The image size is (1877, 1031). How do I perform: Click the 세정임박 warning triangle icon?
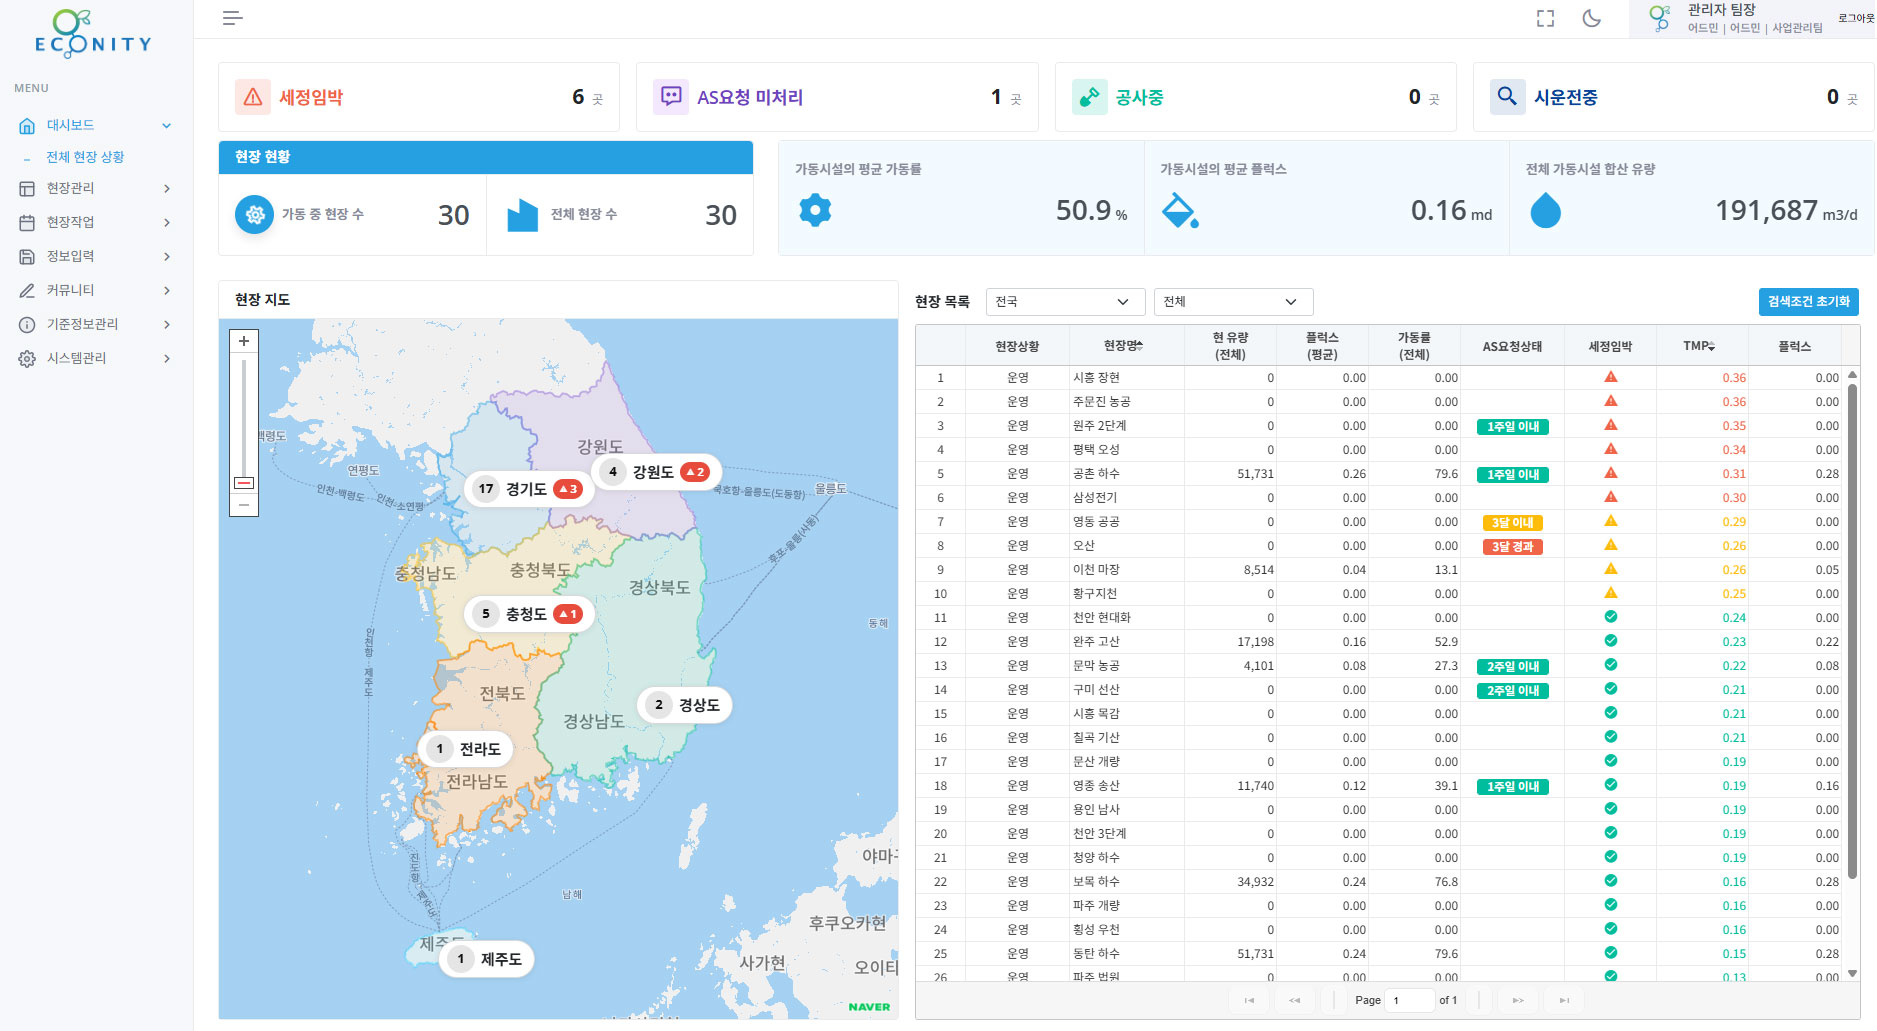(x=253, y=97)
